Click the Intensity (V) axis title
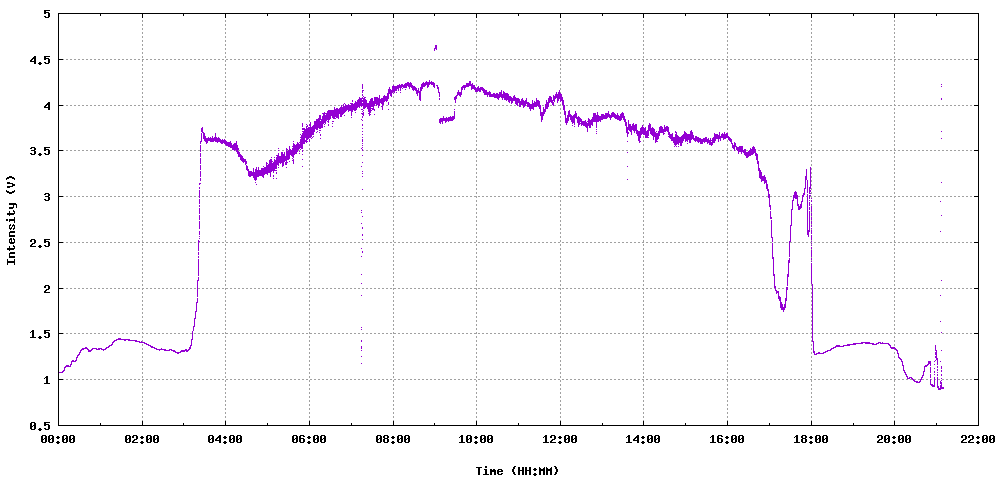1000x480 pixels. pos(11,220)
